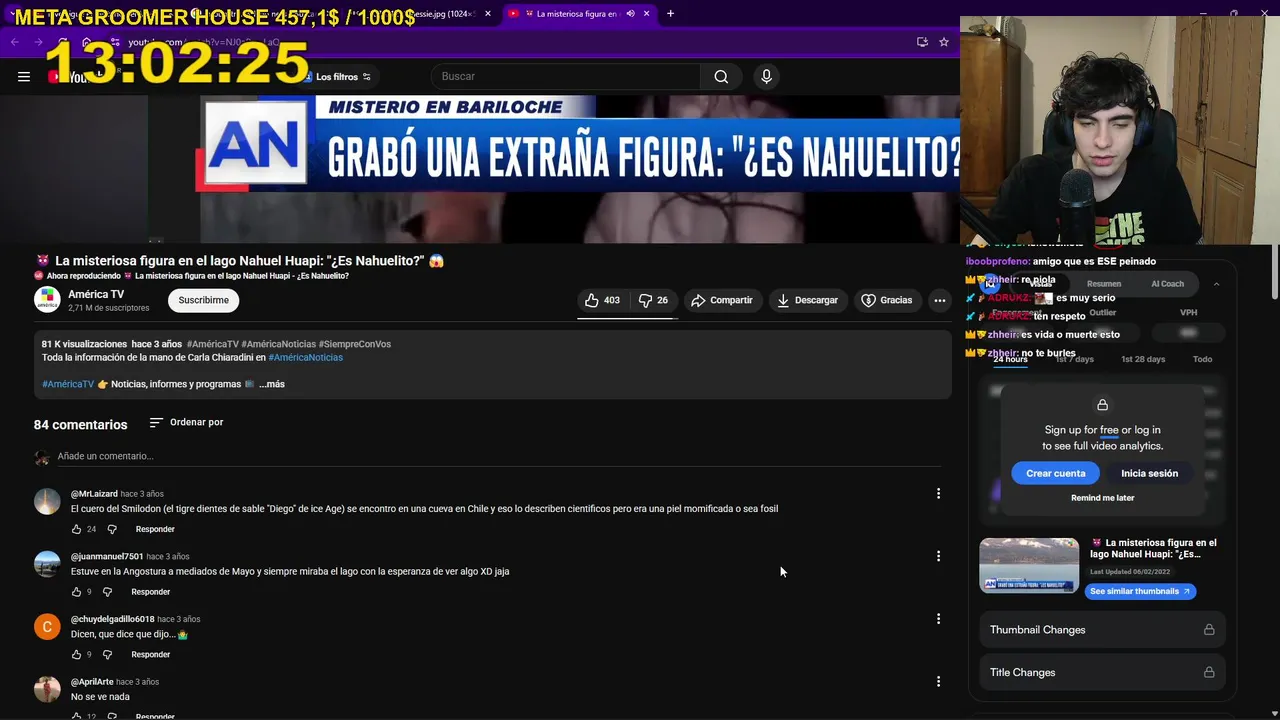
Task: Switch to AI Coach tab in analytics panel
Action: pyautogui.click(x=1167, y=284)
